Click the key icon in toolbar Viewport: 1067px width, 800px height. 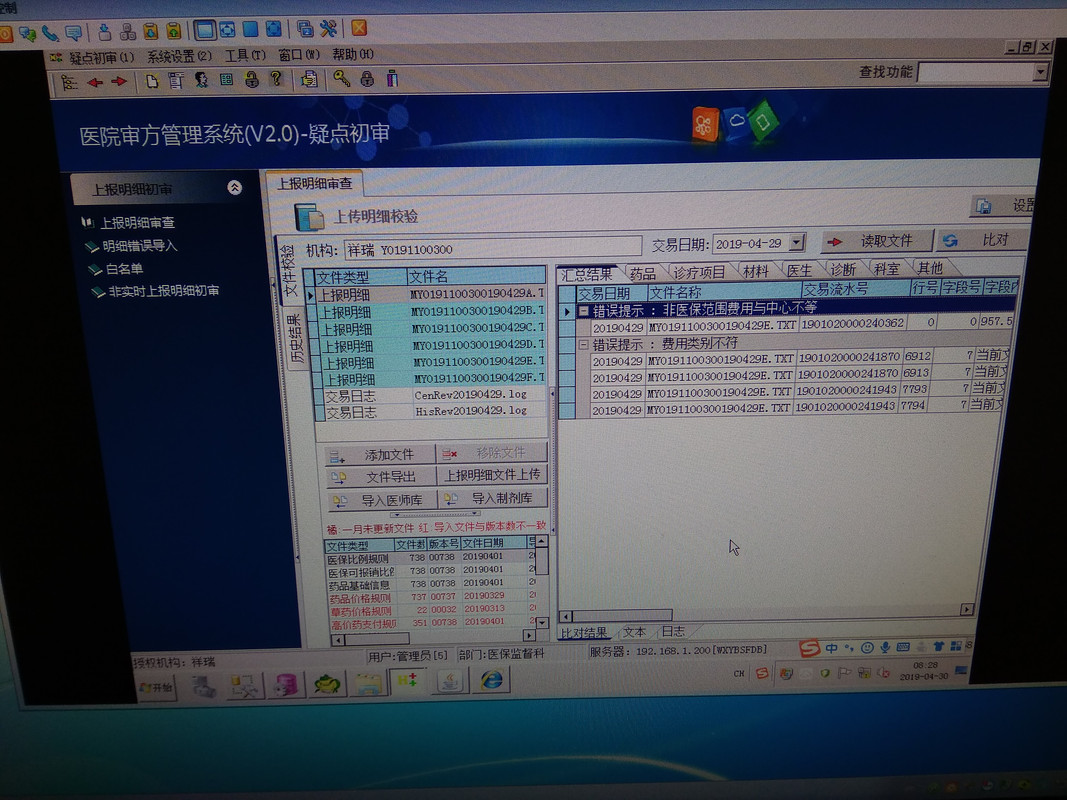[x=342, y=78]
